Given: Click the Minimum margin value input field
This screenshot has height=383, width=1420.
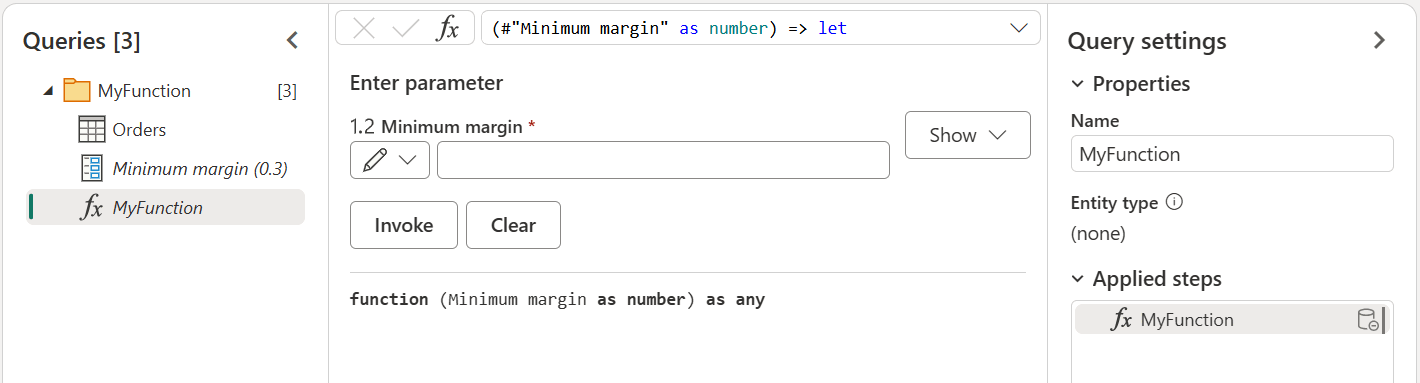Looking at the screenshot, I should [x=663, y=160].
